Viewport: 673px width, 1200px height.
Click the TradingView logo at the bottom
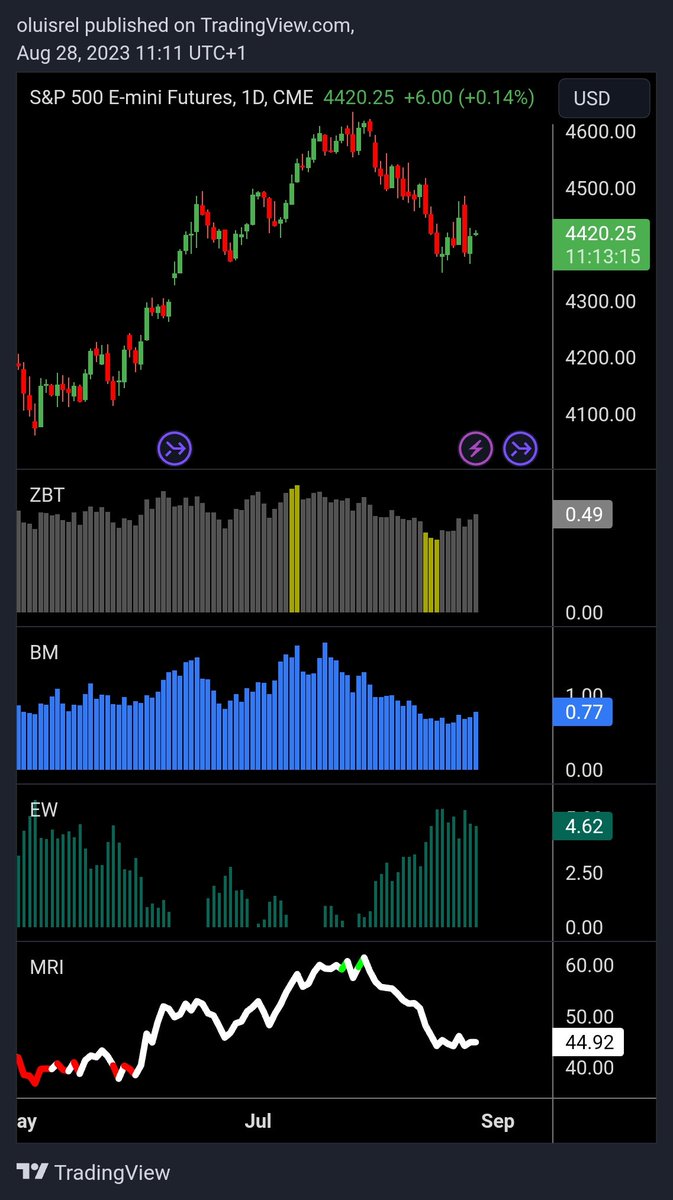coord(94,1172)
